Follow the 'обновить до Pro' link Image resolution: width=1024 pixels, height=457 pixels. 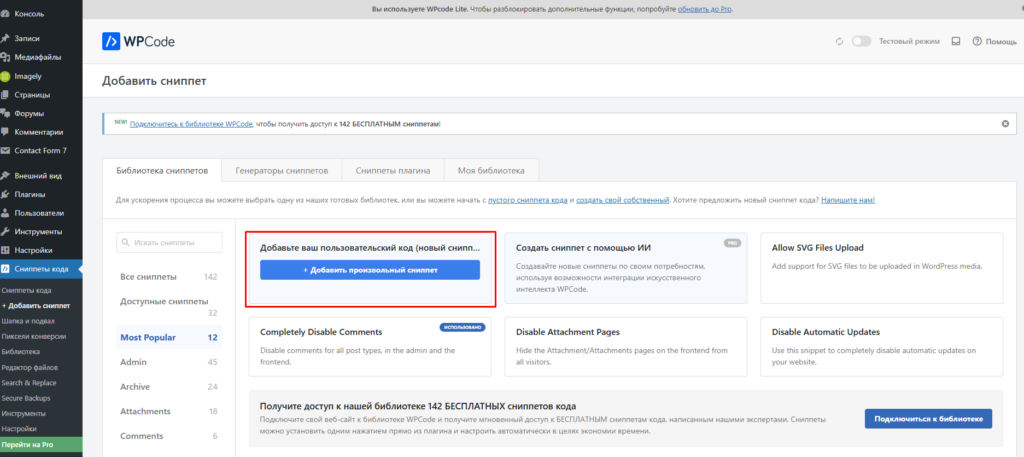click(705, 10)
